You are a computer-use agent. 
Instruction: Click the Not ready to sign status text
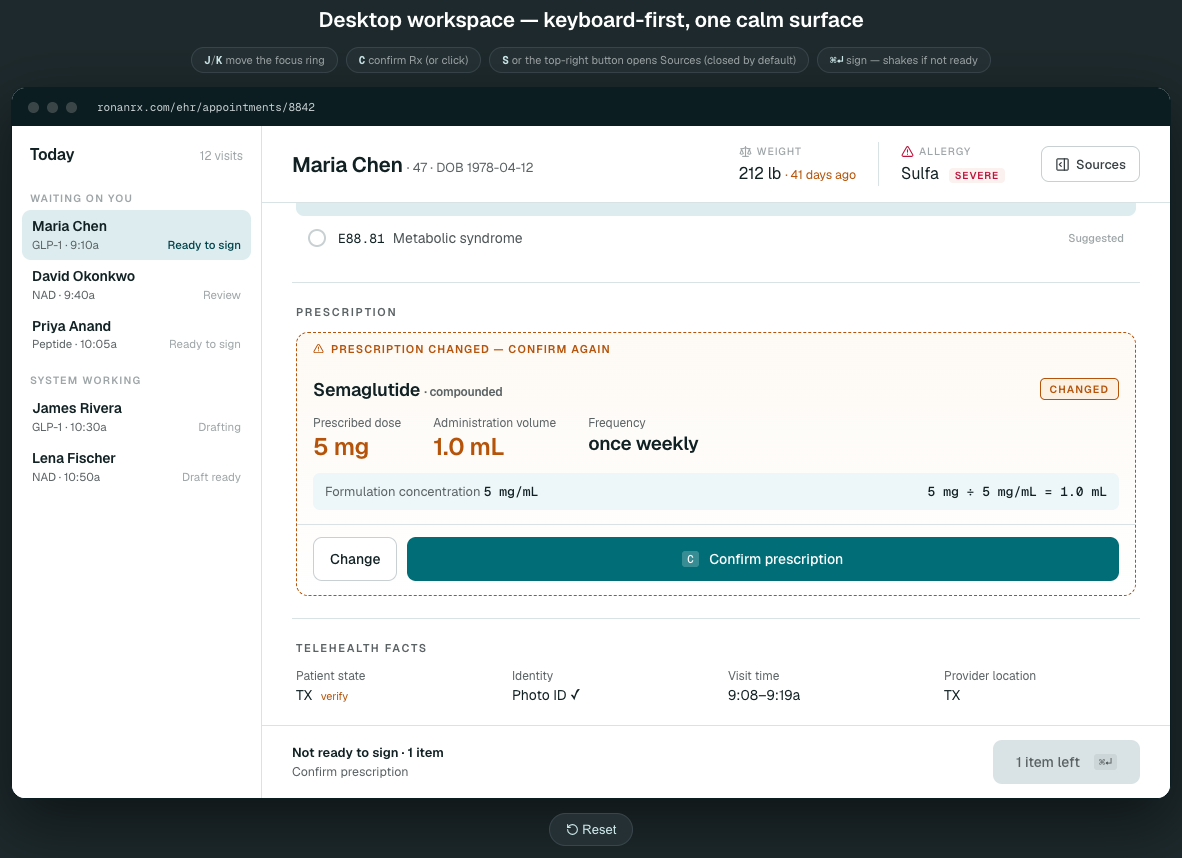pos(367,752)
